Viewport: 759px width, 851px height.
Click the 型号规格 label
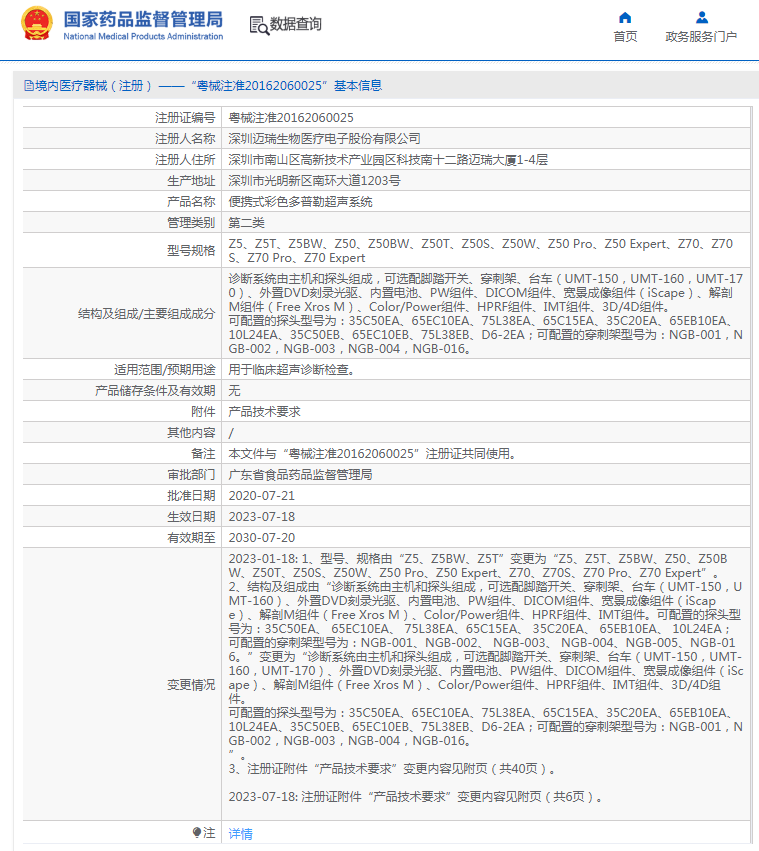[x=191, y=251]
